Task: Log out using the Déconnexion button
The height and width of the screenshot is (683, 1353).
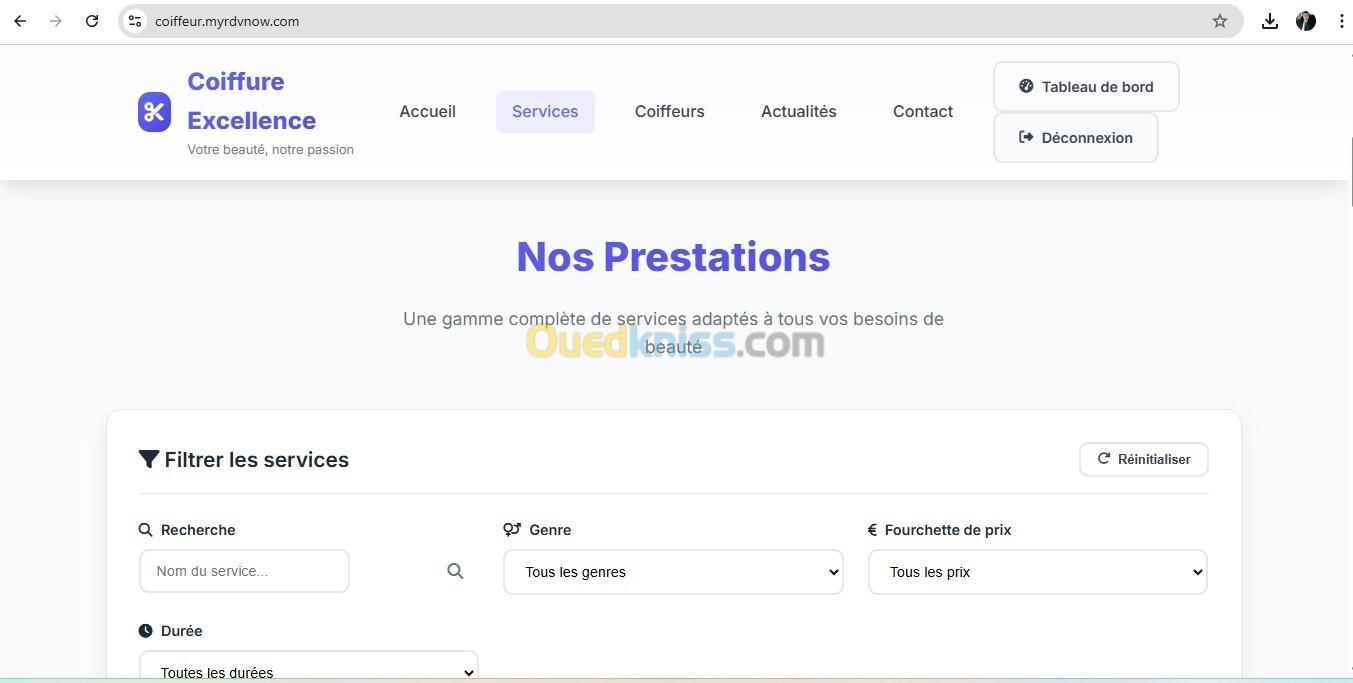Action: coord(1075,138)
